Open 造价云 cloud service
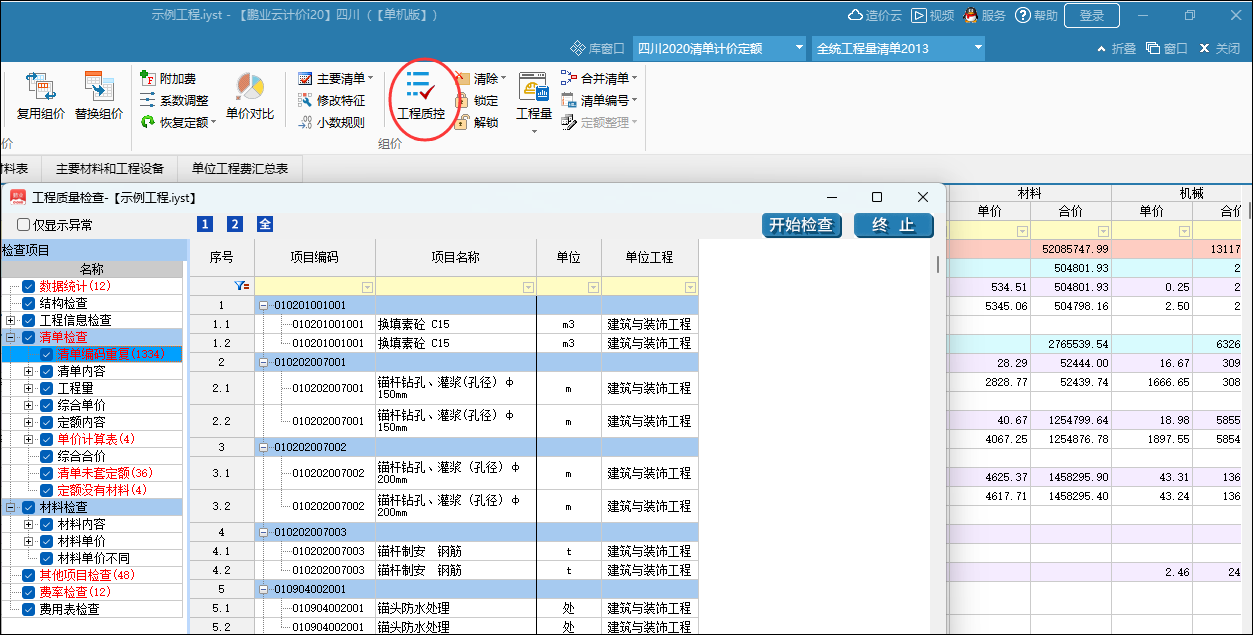 874,15
